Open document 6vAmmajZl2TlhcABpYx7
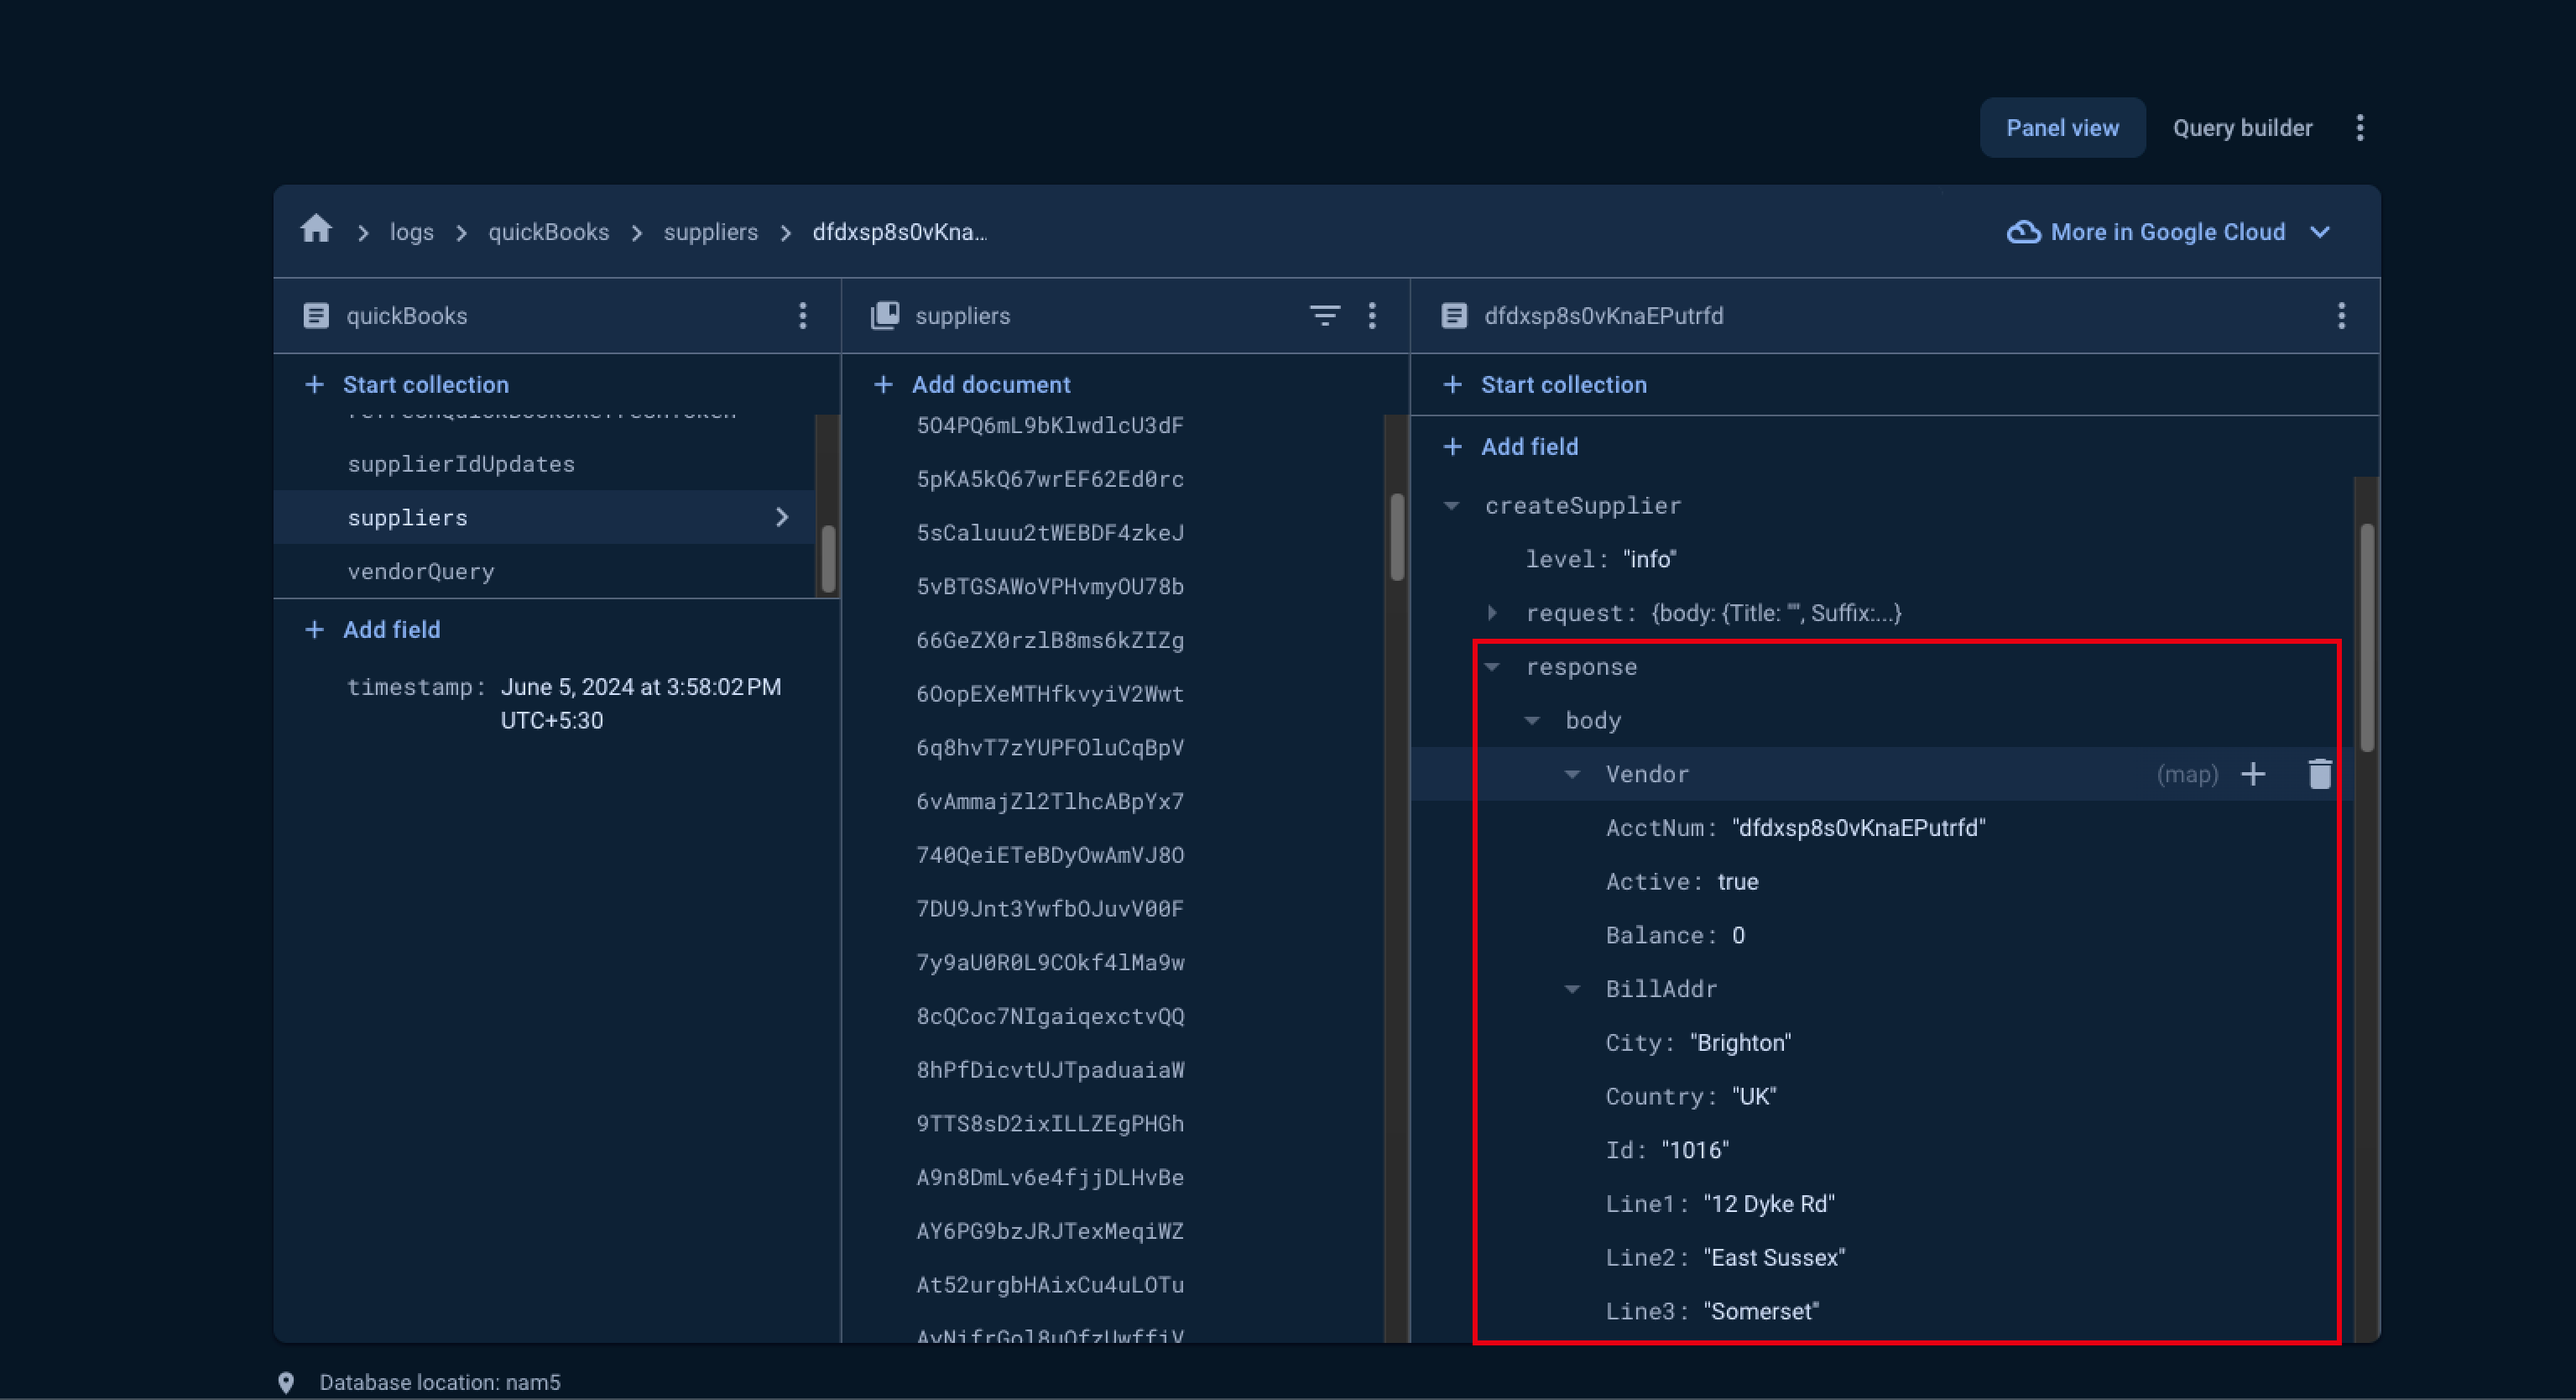The height and width of the screenshot is (1400, 2576). [x=1050, y=801]
